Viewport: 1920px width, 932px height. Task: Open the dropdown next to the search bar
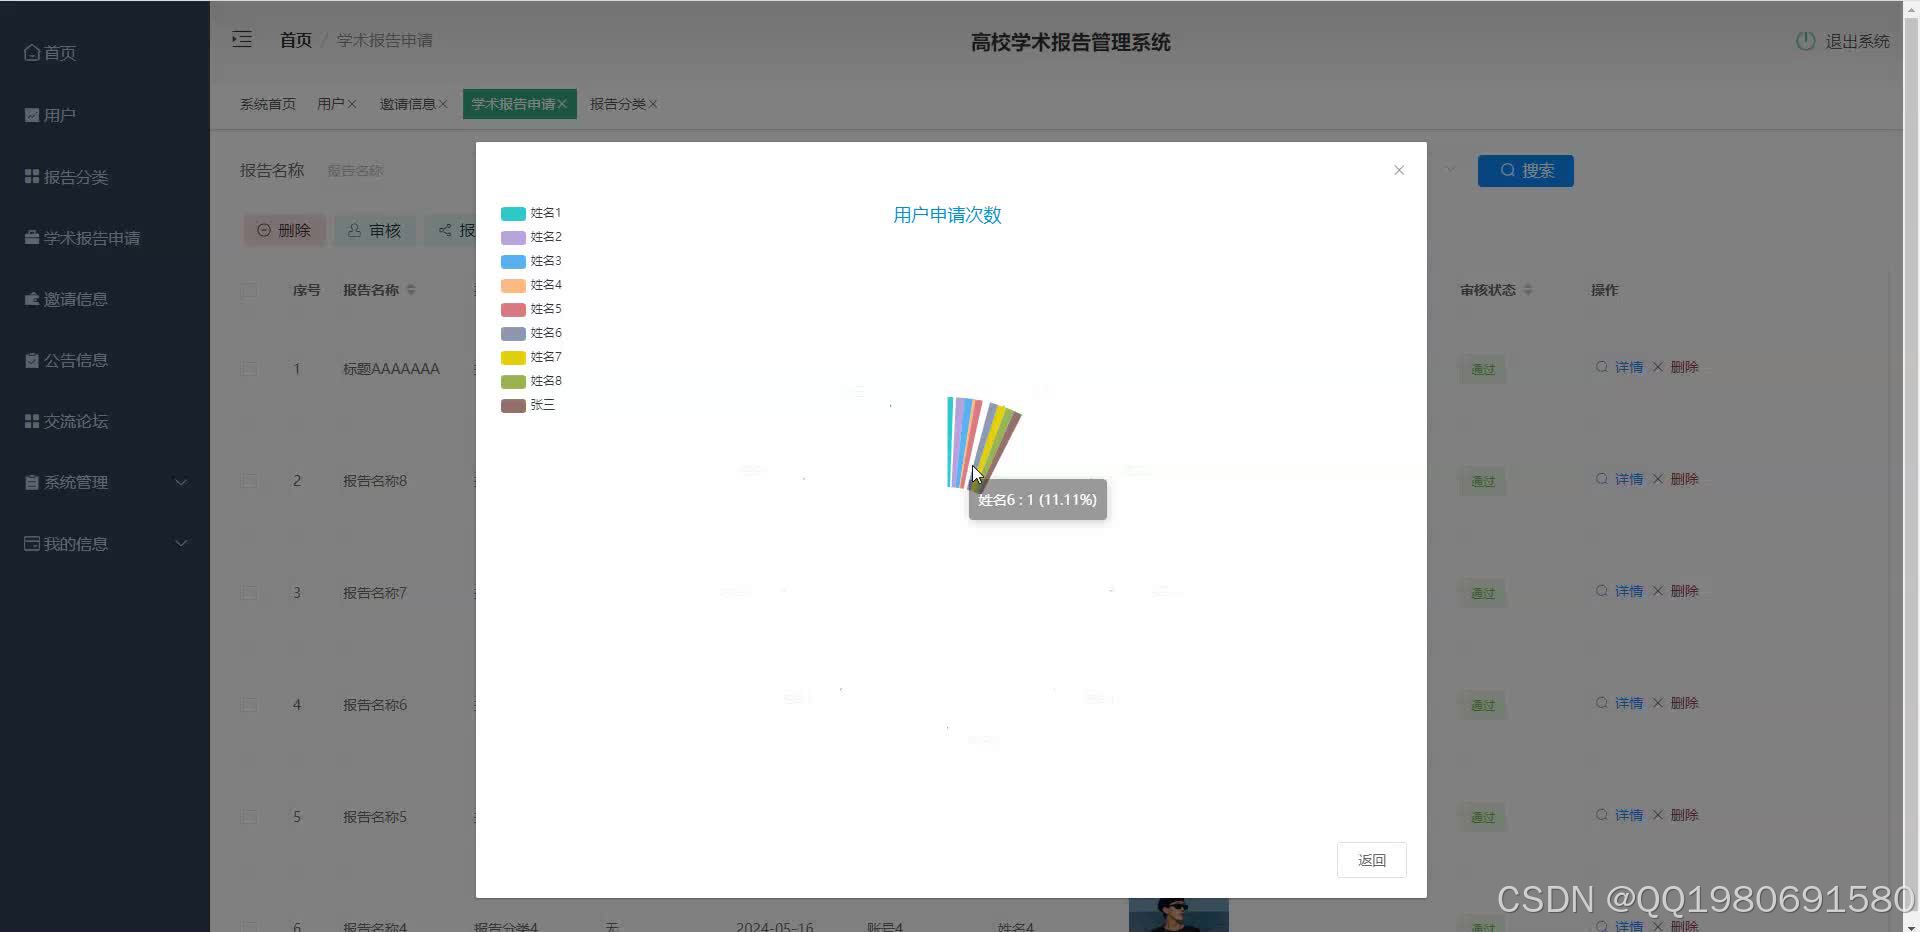(x=1449, y=170)
